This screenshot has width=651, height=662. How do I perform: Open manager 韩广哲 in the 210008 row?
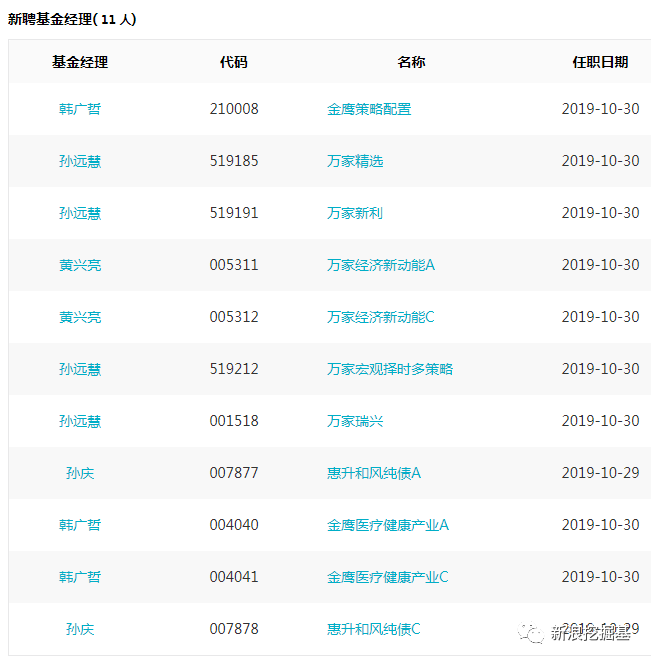click(x=80, y=109)
